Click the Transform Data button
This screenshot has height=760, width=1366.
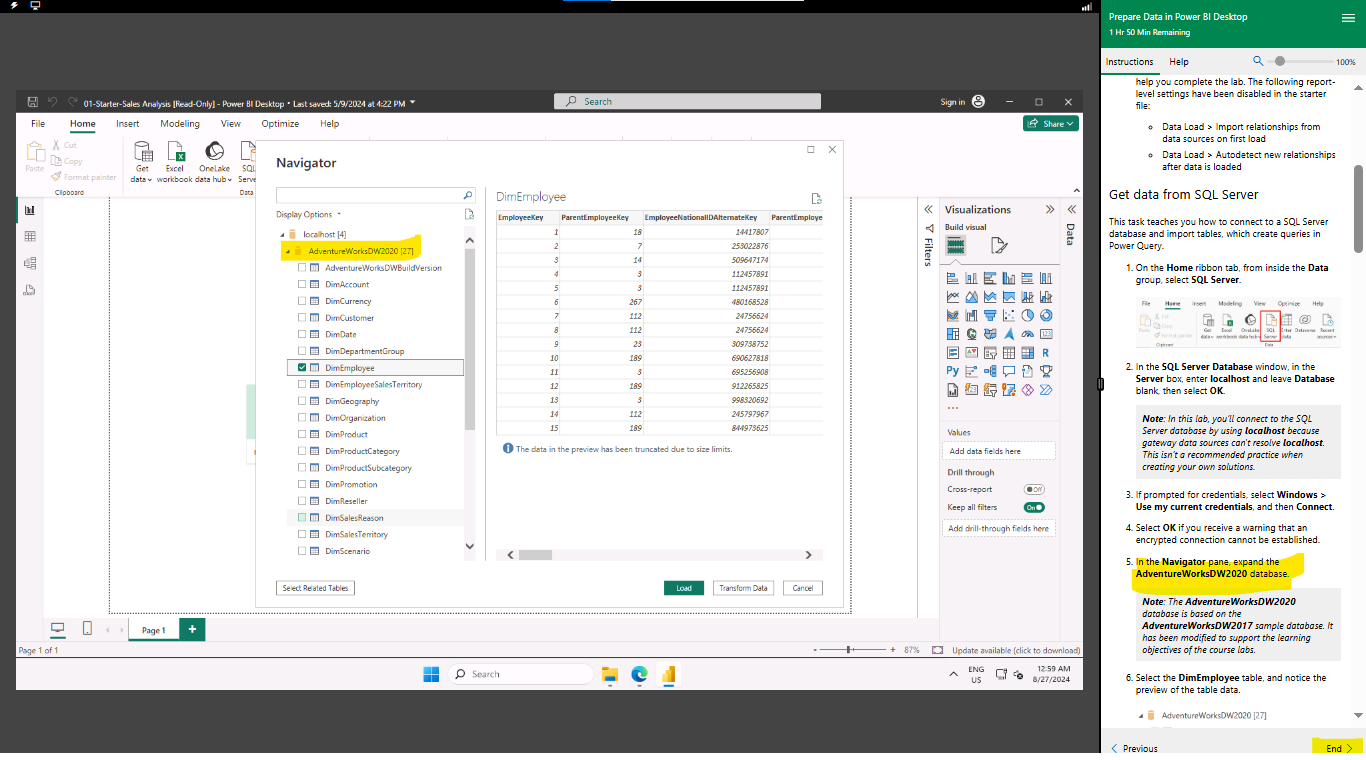tap(744, 588)
